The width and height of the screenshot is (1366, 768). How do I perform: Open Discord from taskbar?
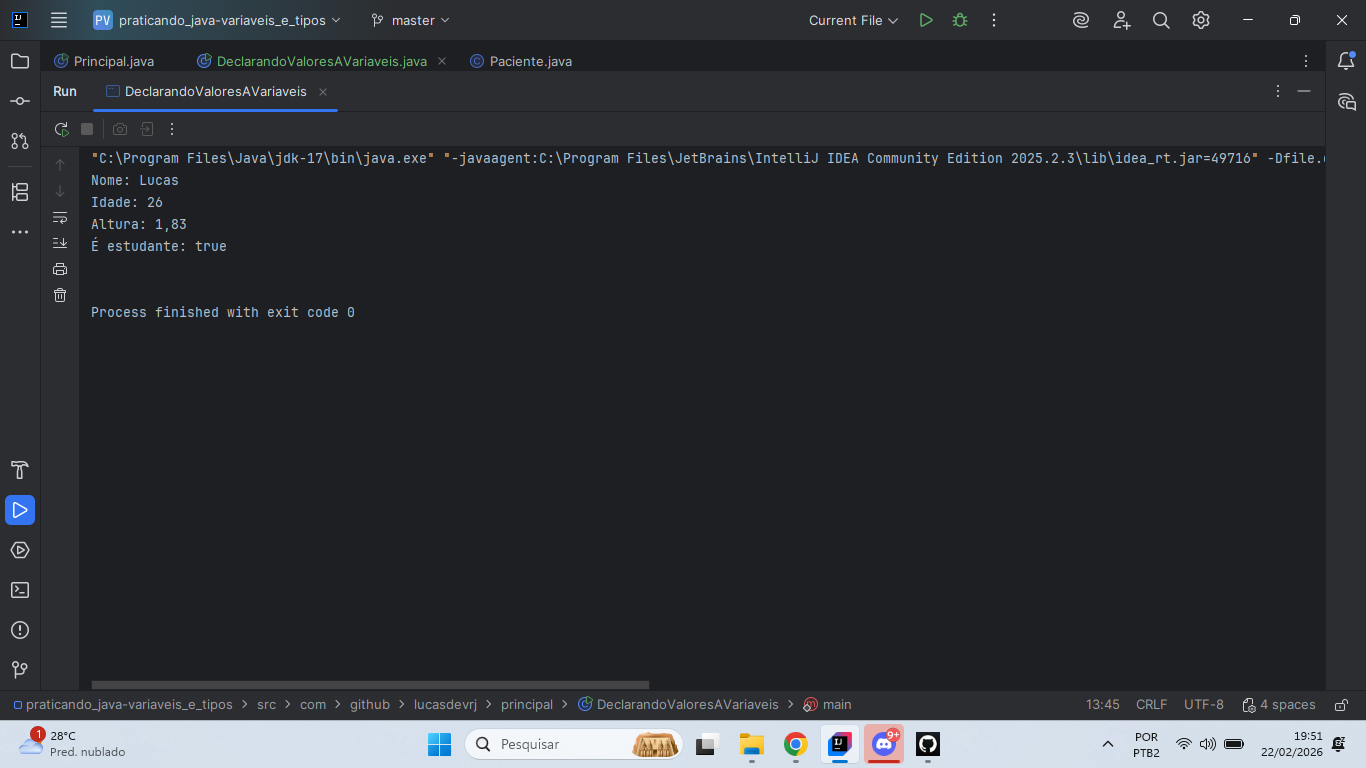[x=884, y=744]
